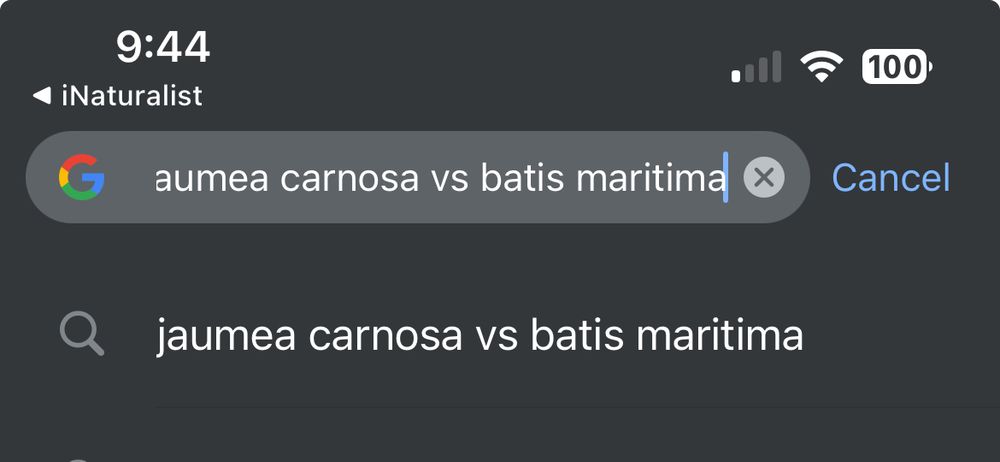
Task: Tap the back arrow to iNaturalist
Action: point(41,96)
